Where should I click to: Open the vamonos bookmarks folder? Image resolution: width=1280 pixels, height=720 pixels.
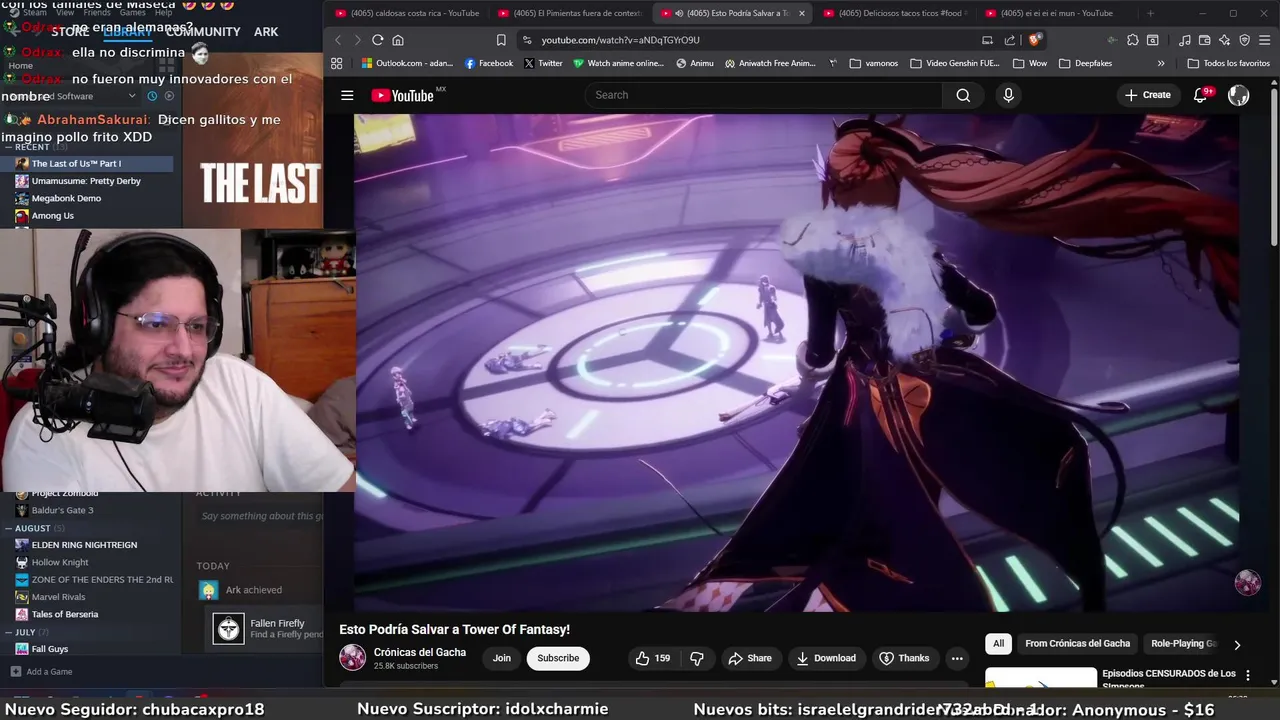click(874, 63)
